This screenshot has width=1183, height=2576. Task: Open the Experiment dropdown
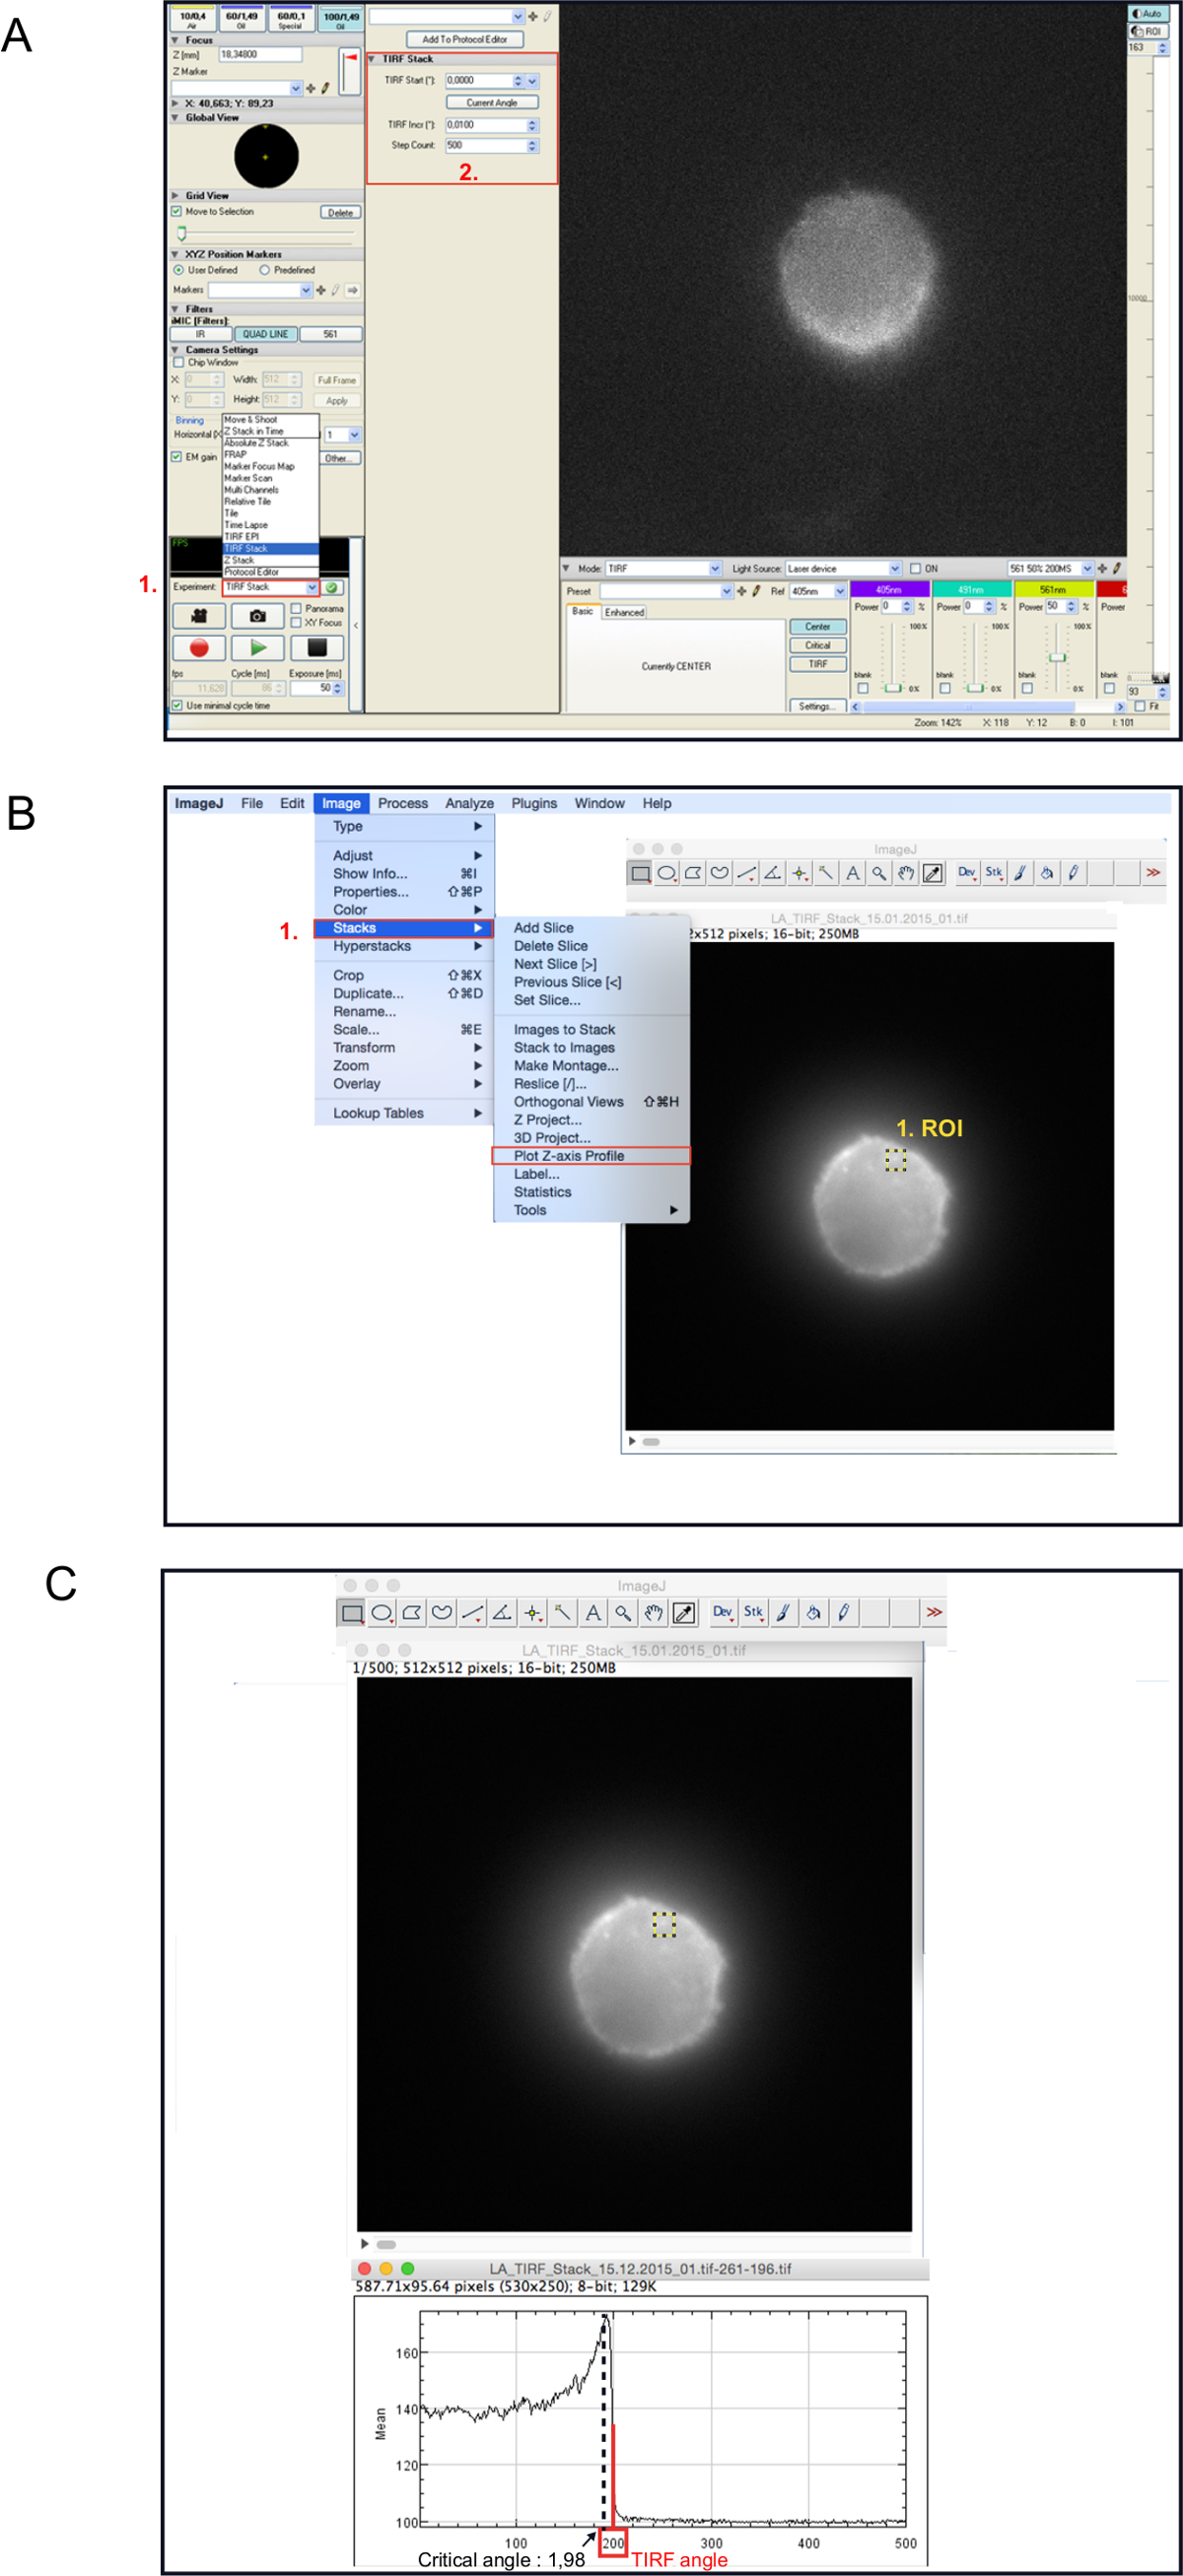pos(270,587)
